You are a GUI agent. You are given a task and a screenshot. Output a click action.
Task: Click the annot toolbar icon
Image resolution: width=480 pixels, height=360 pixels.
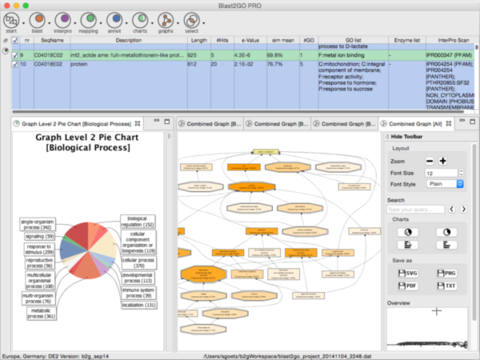(114, 20)
